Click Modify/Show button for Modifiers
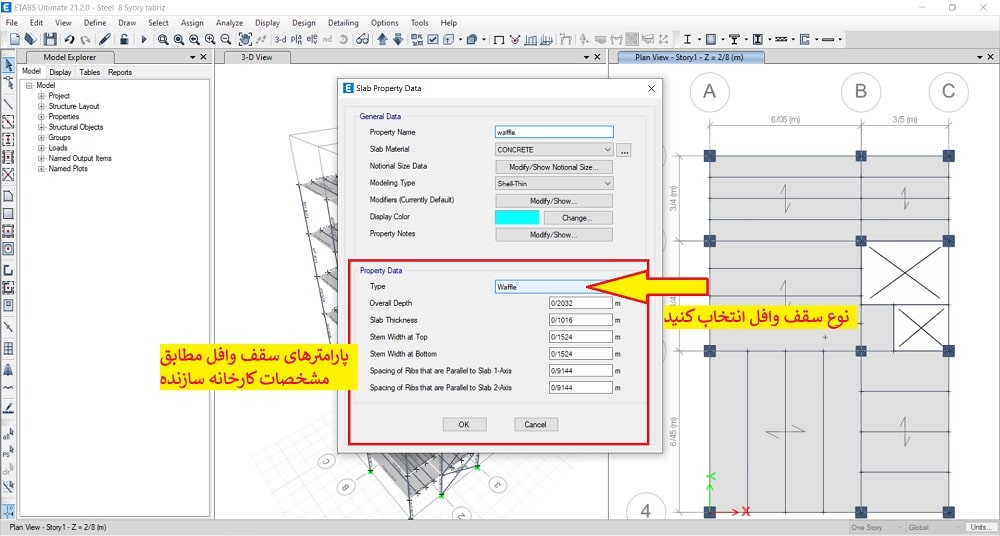Screen dimensions: 1000x536 554,201
